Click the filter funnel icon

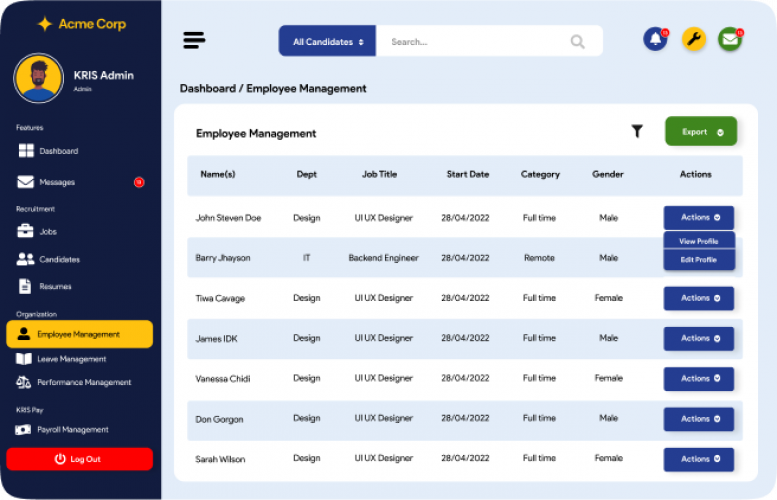point(637,131)
